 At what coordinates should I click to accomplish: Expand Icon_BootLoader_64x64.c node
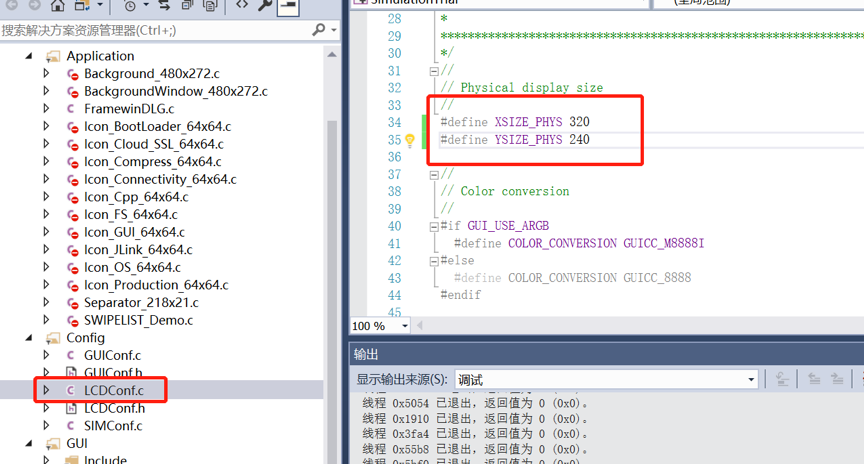tap(46, 126)
